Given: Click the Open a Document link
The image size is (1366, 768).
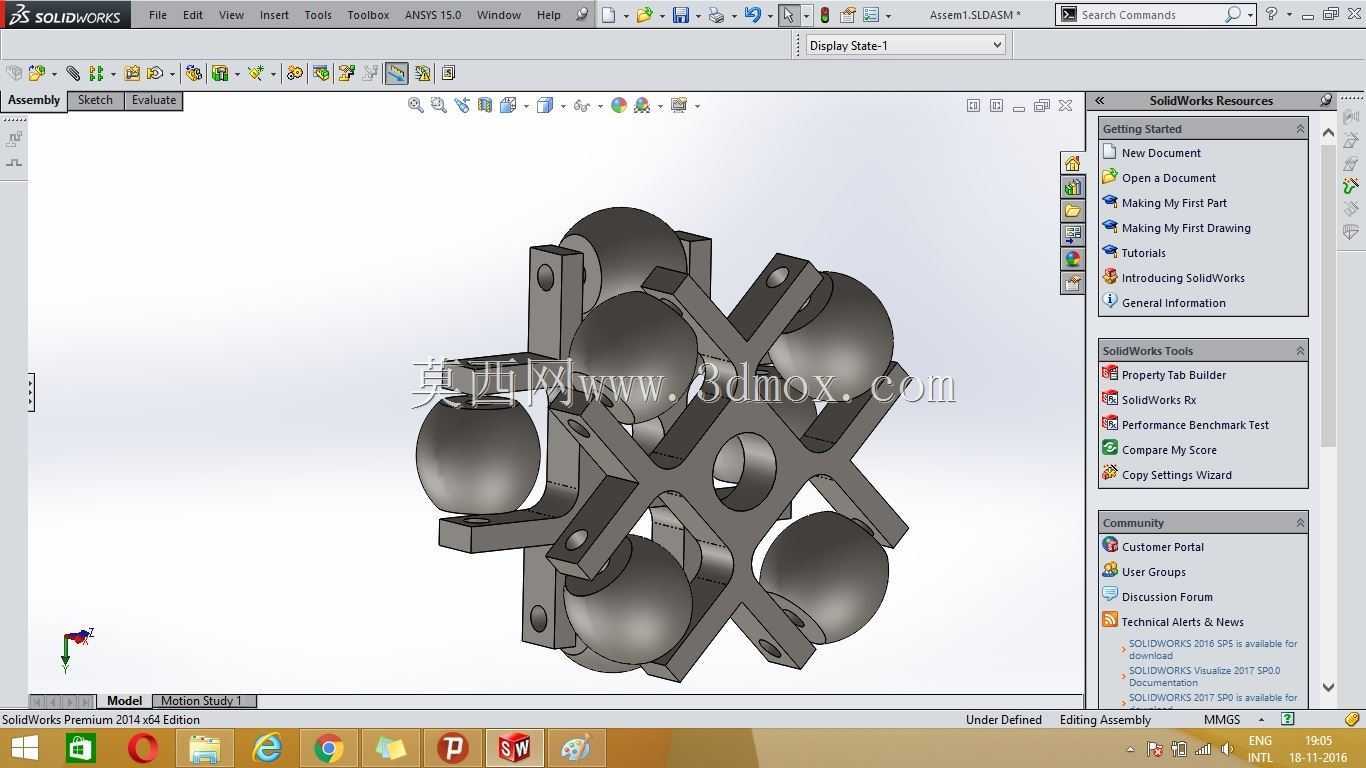Looking at the screenshot, I should [x=1169, y=178].
